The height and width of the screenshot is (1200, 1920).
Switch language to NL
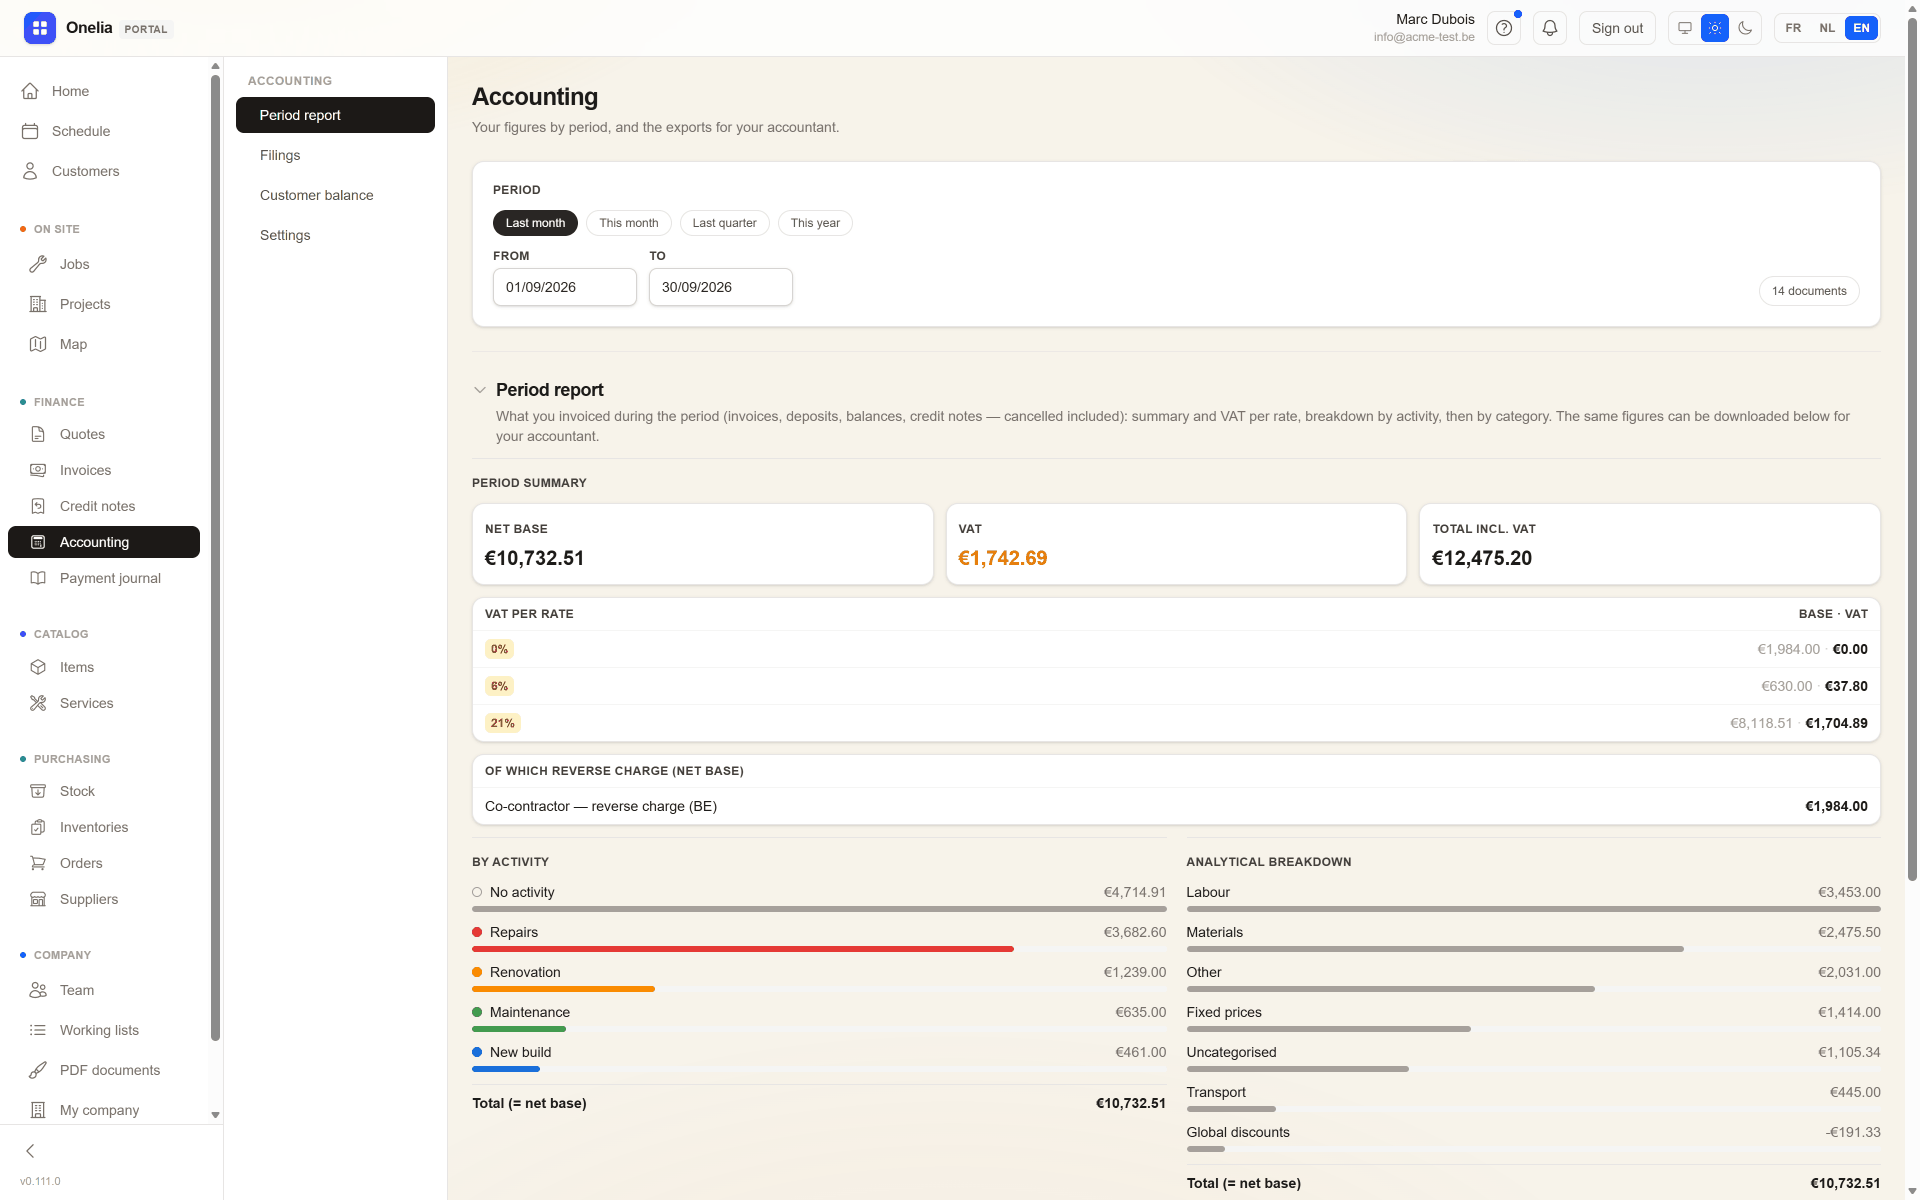[x=1827, y=28]
